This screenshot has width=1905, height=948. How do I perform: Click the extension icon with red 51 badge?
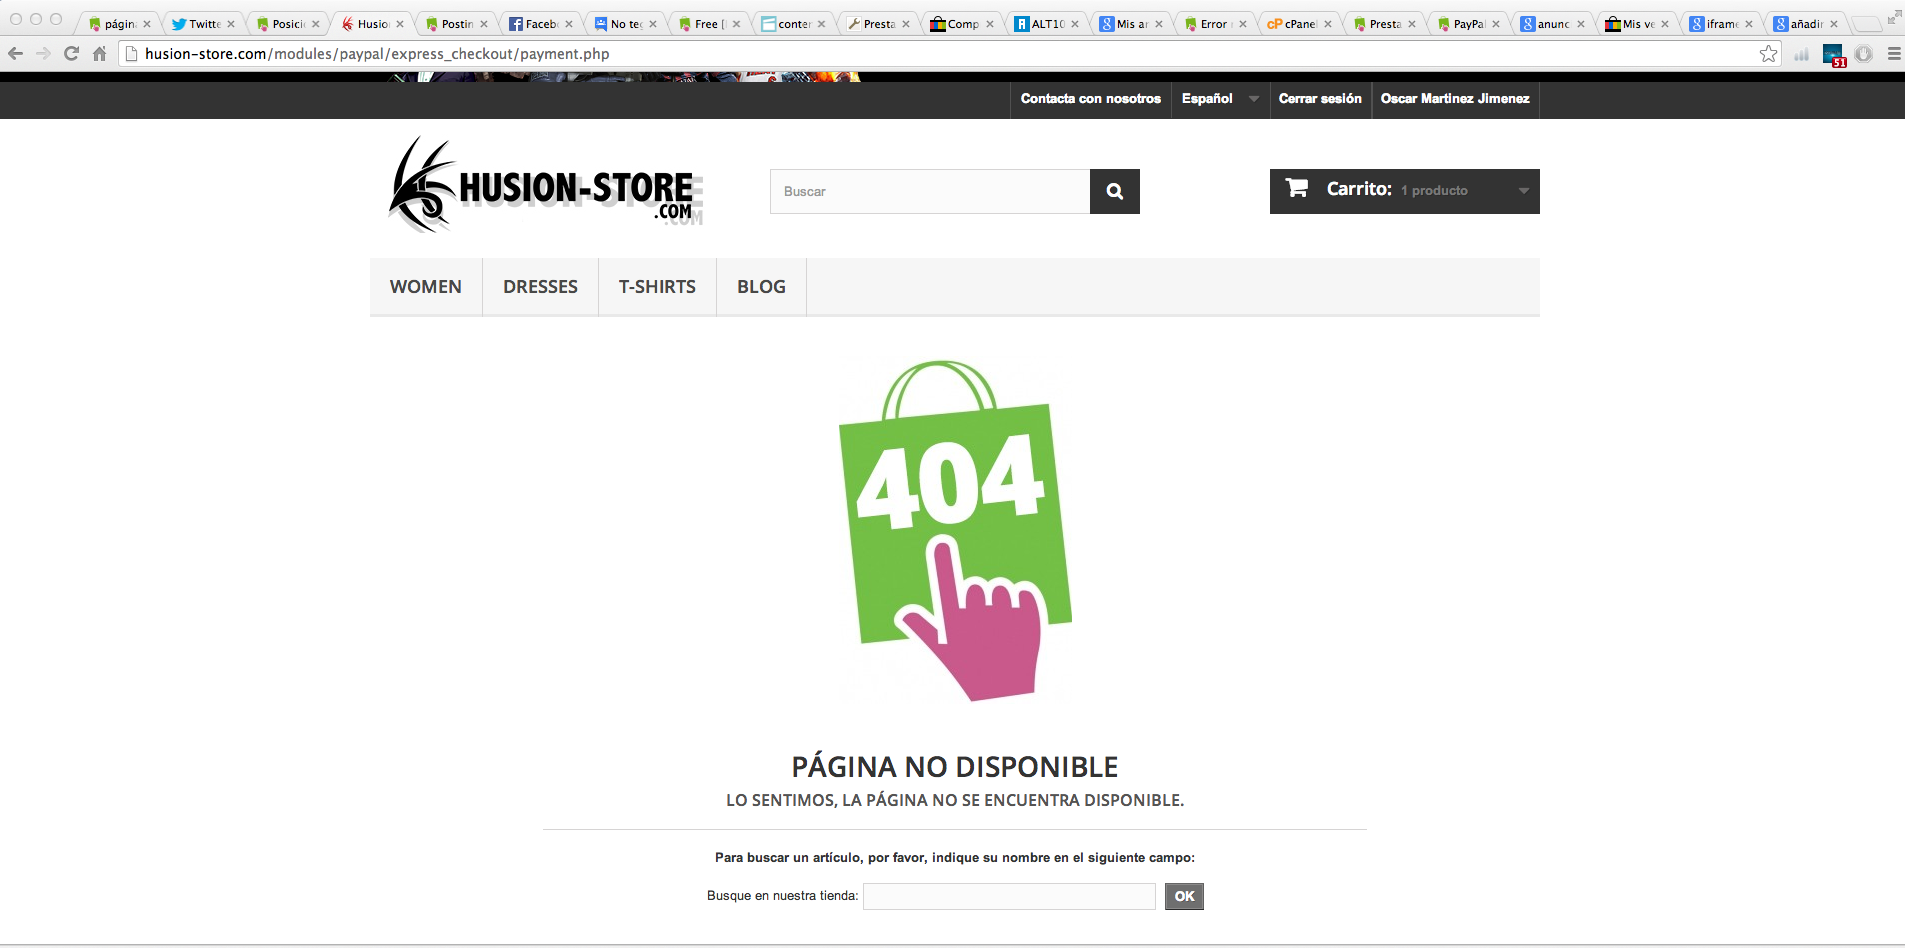pyautogui.click(x=1833, y=55)
